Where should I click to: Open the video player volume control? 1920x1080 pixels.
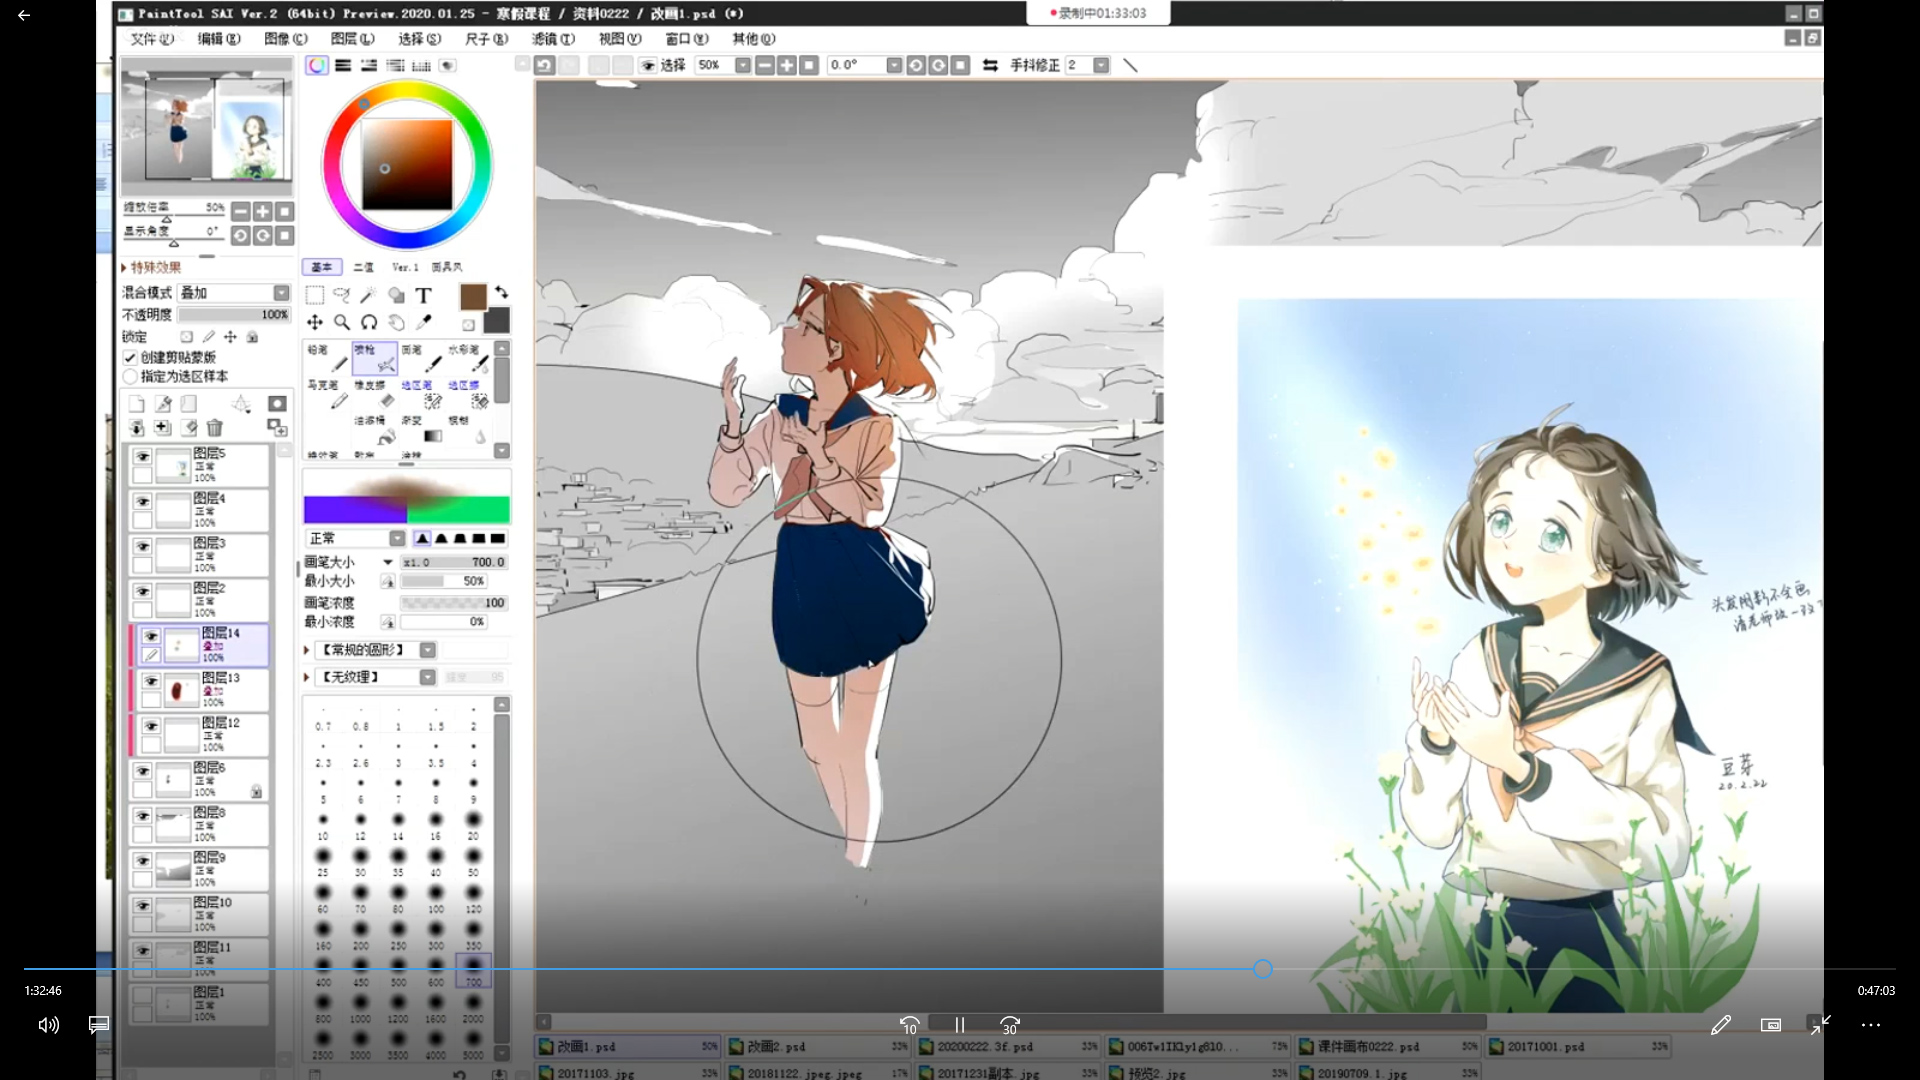tap(48, 1025)
